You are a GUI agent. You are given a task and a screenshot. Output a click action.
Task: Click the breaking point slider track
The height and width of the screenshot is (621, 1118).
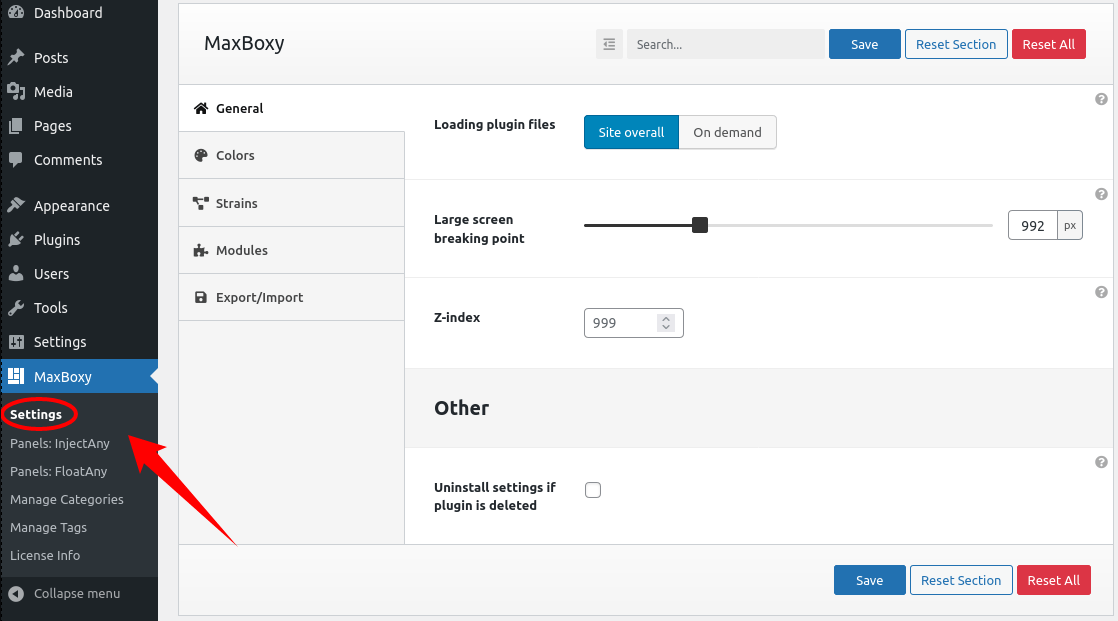coord(788,225)
